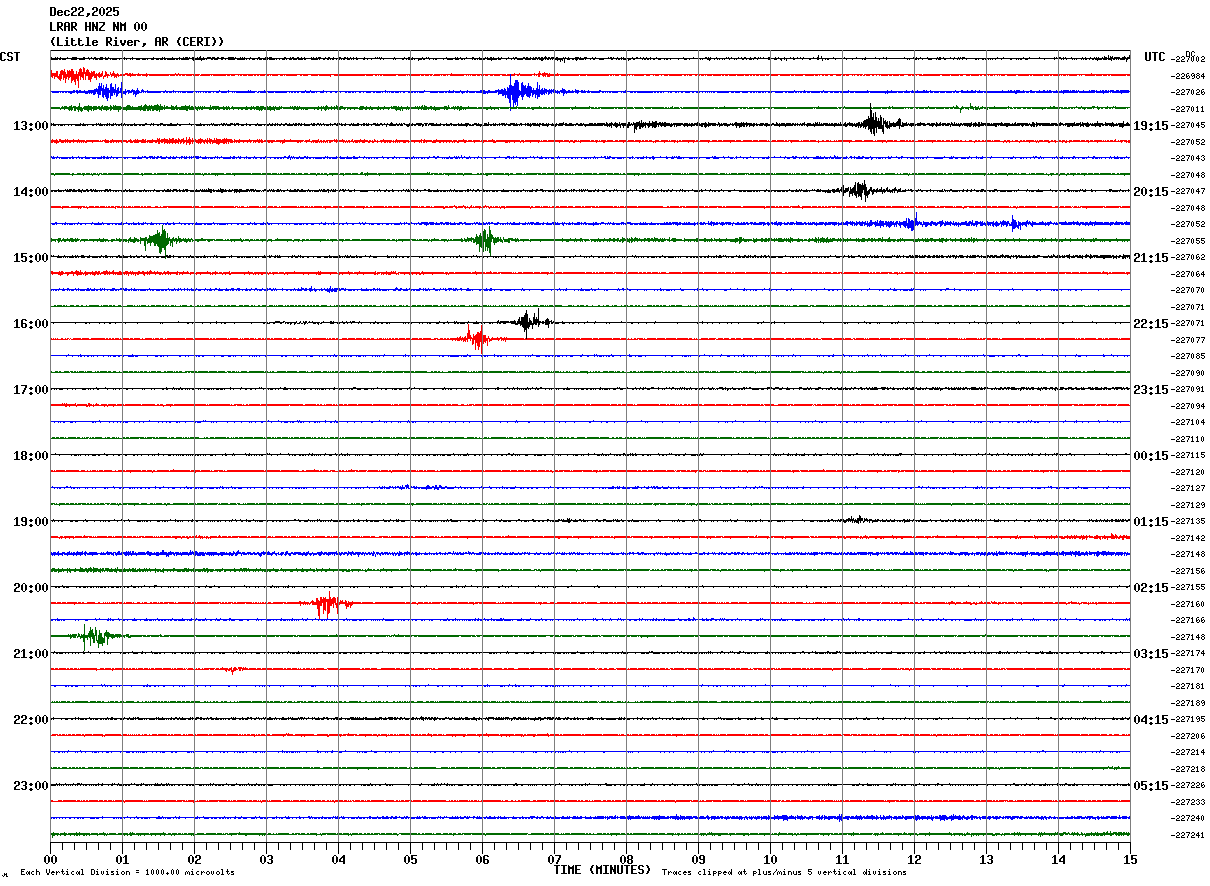The width and height of the screenshot is (1210, 886).
Task: Select the DC offset value -227055
Action: [x=1187, y=241]
